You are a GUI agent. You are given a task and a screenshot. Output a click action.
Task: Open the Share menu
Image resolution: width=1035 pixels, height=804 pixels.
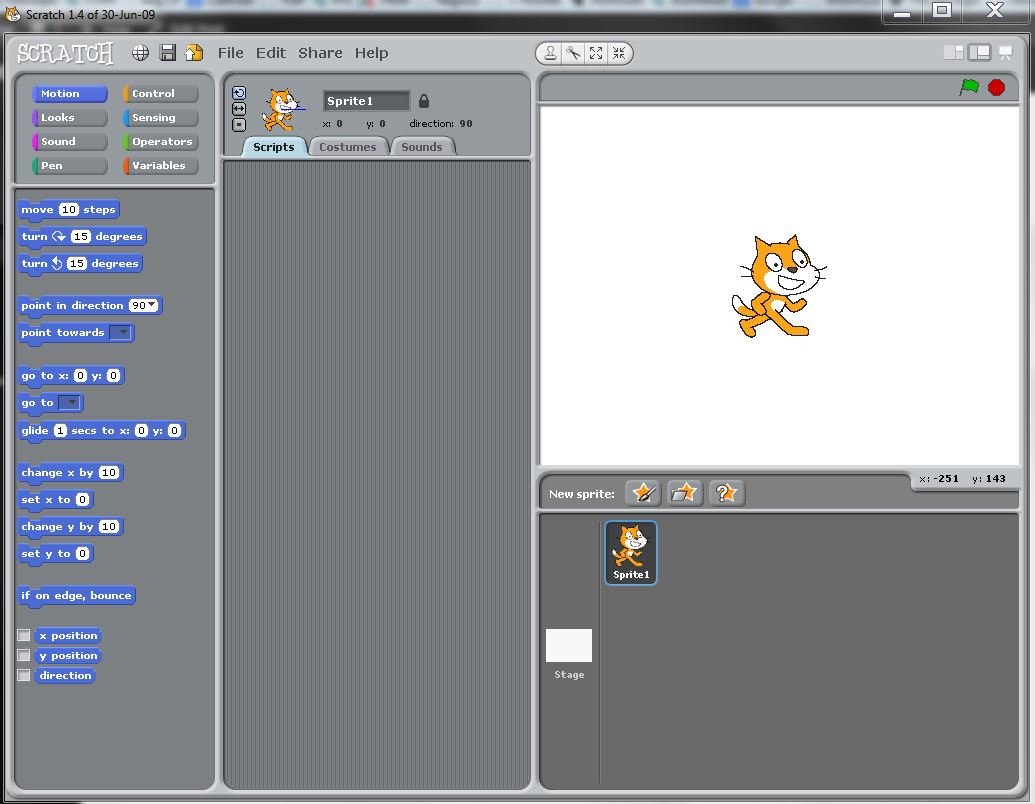point(320,53)
